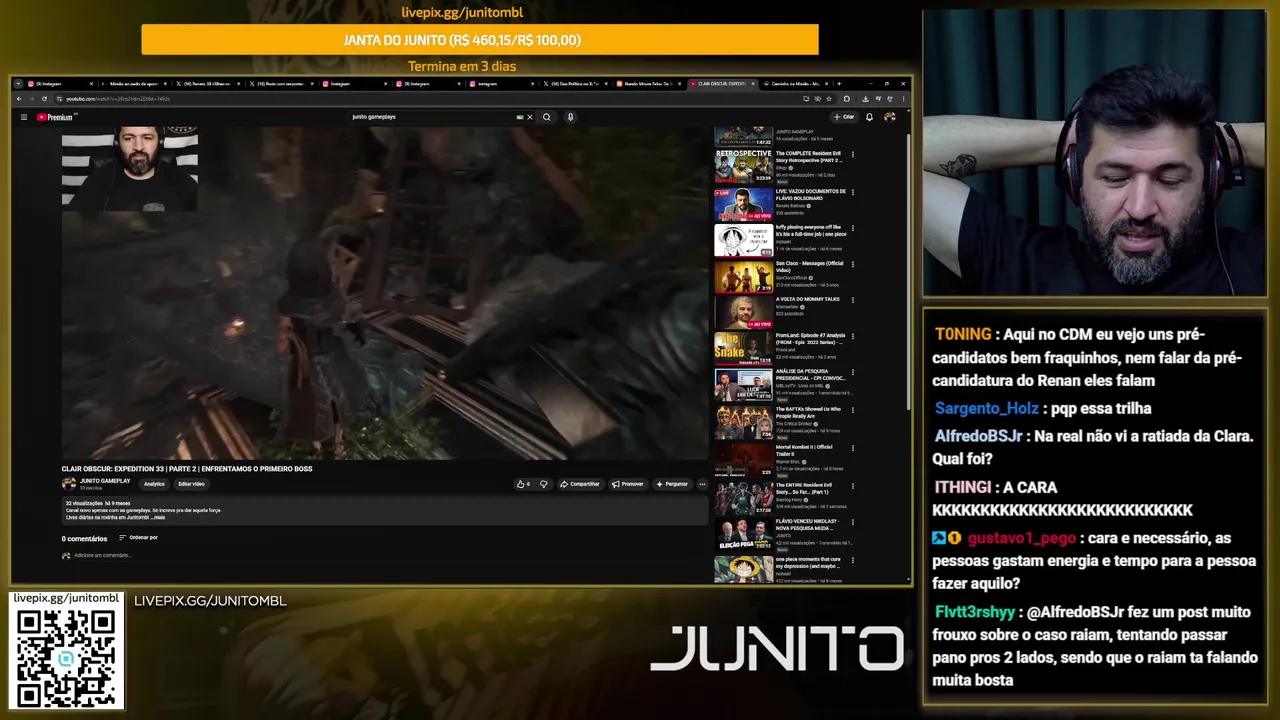Click the browser page vertical scrollbar
Image resolution: width=1280 pixels, height=720 pixels.
pyautogui.click(x=907, y=270)
